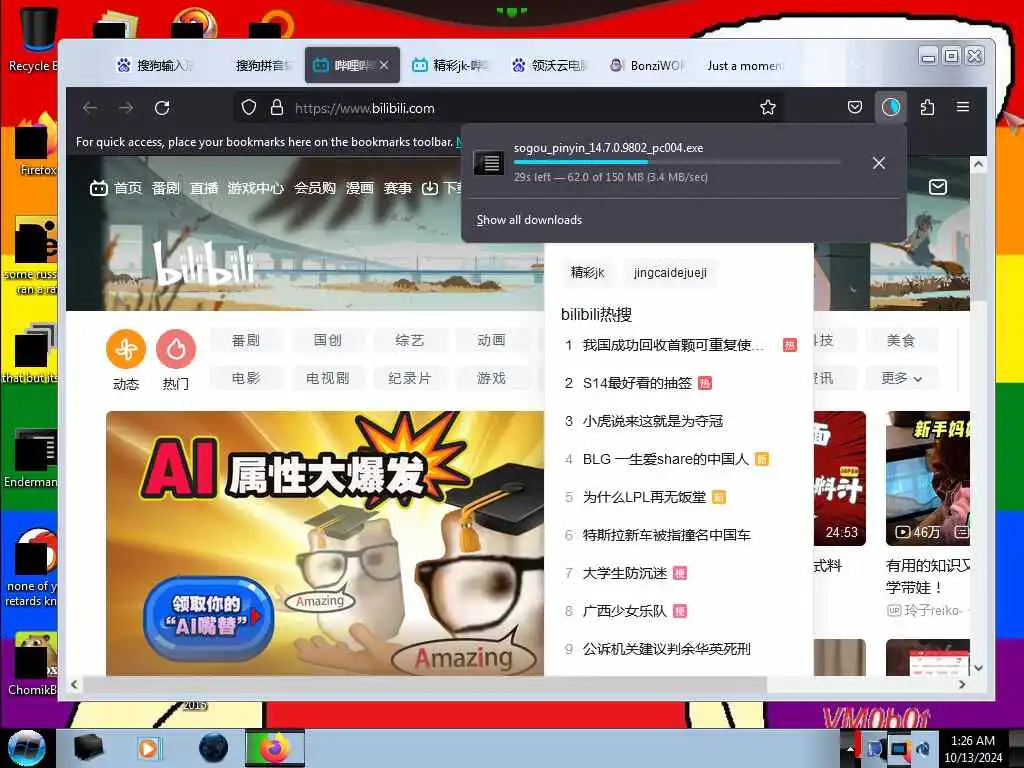
Task: Click the page vertical scrollbar down arrow
Action: [978, 668]
